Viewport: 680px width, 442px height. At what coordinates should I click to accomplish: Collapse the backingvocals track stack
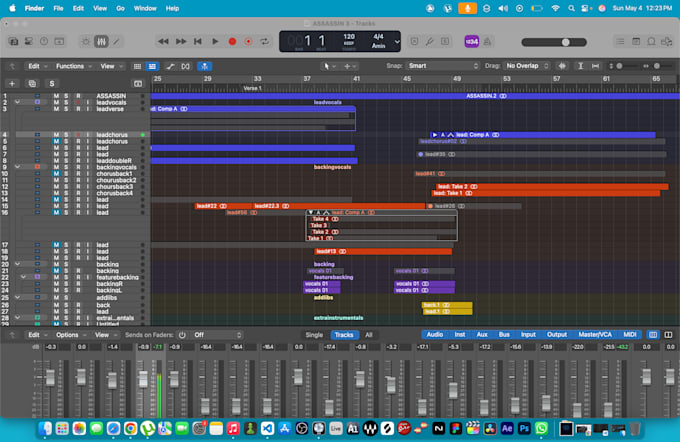(17, 167)
